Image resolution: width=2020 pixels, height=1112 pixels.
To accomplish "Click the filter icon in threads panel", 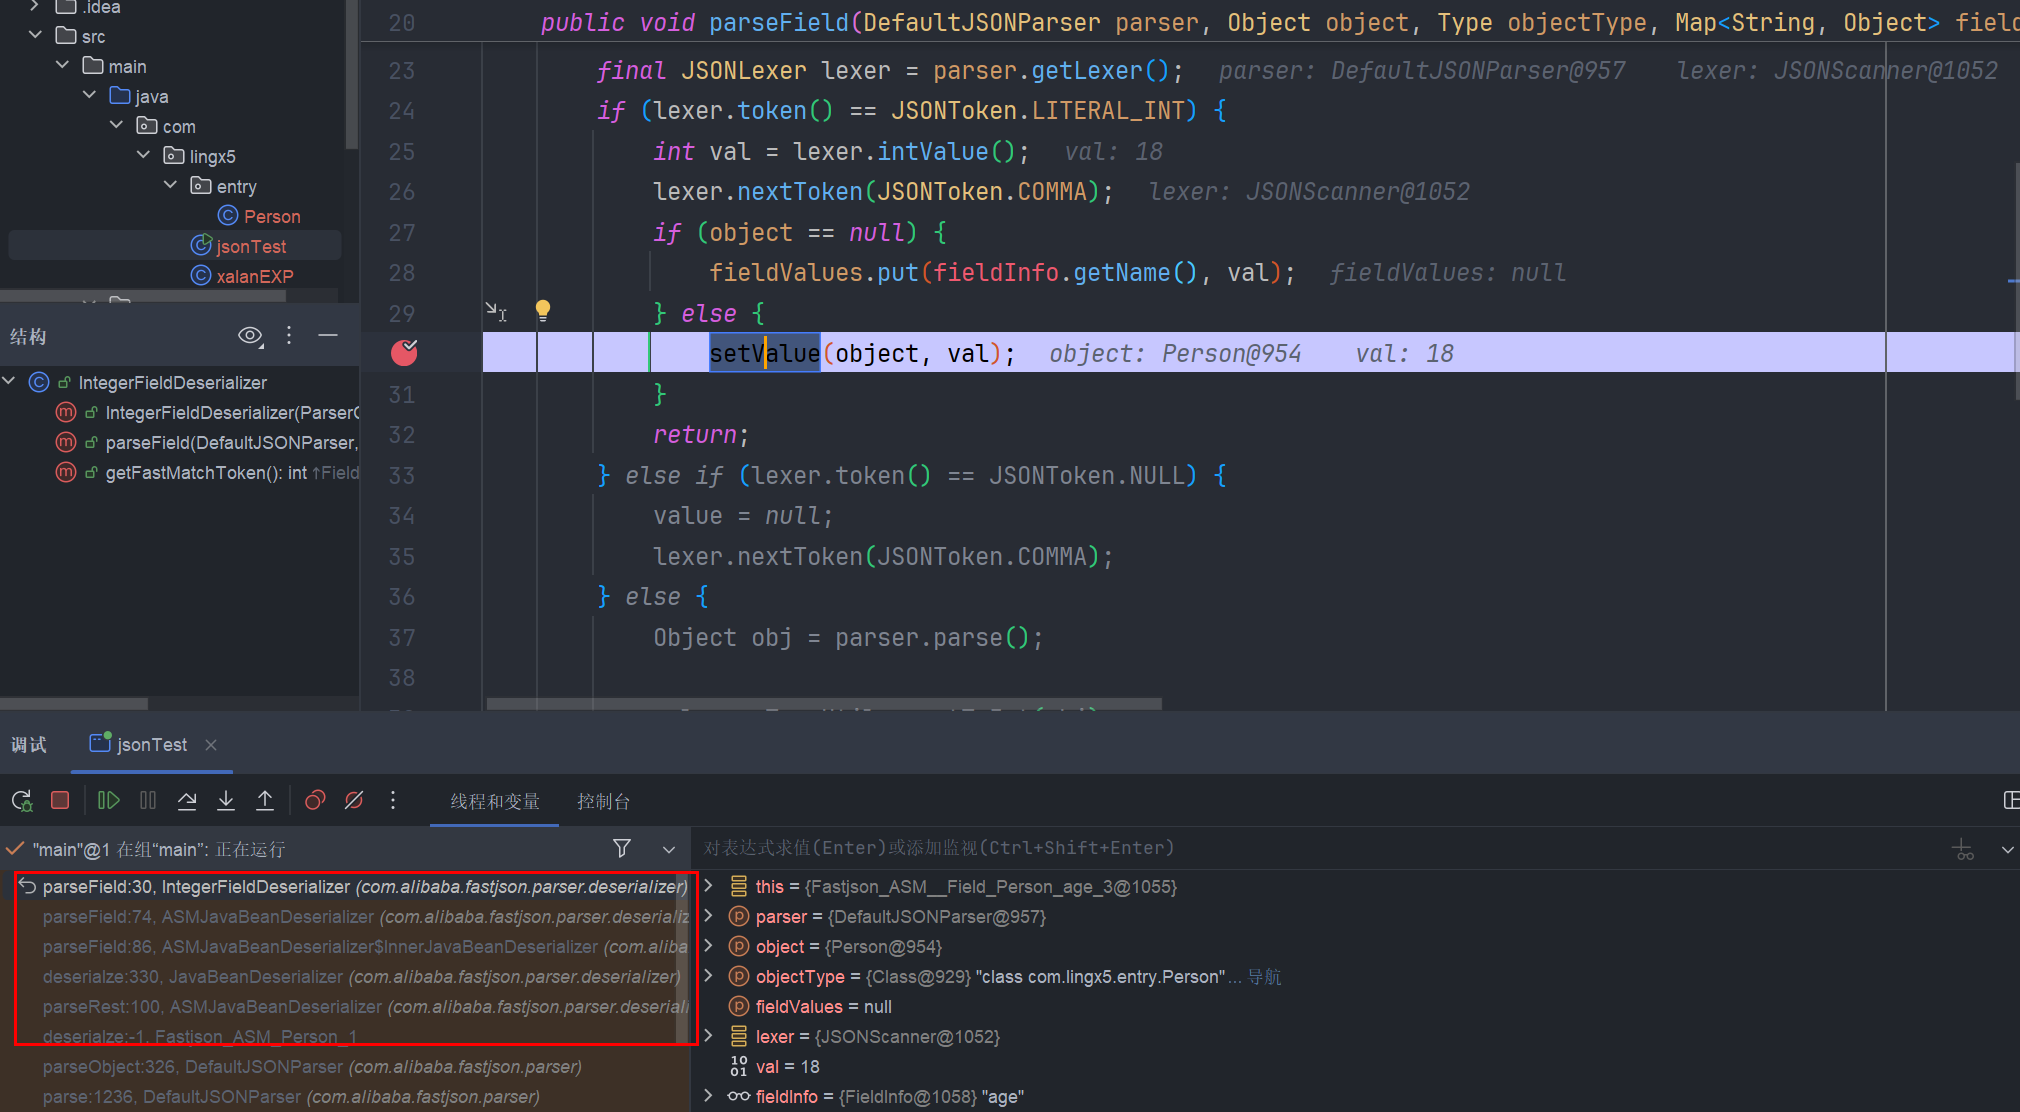I will pyautogui.click(x=622, y=849).
